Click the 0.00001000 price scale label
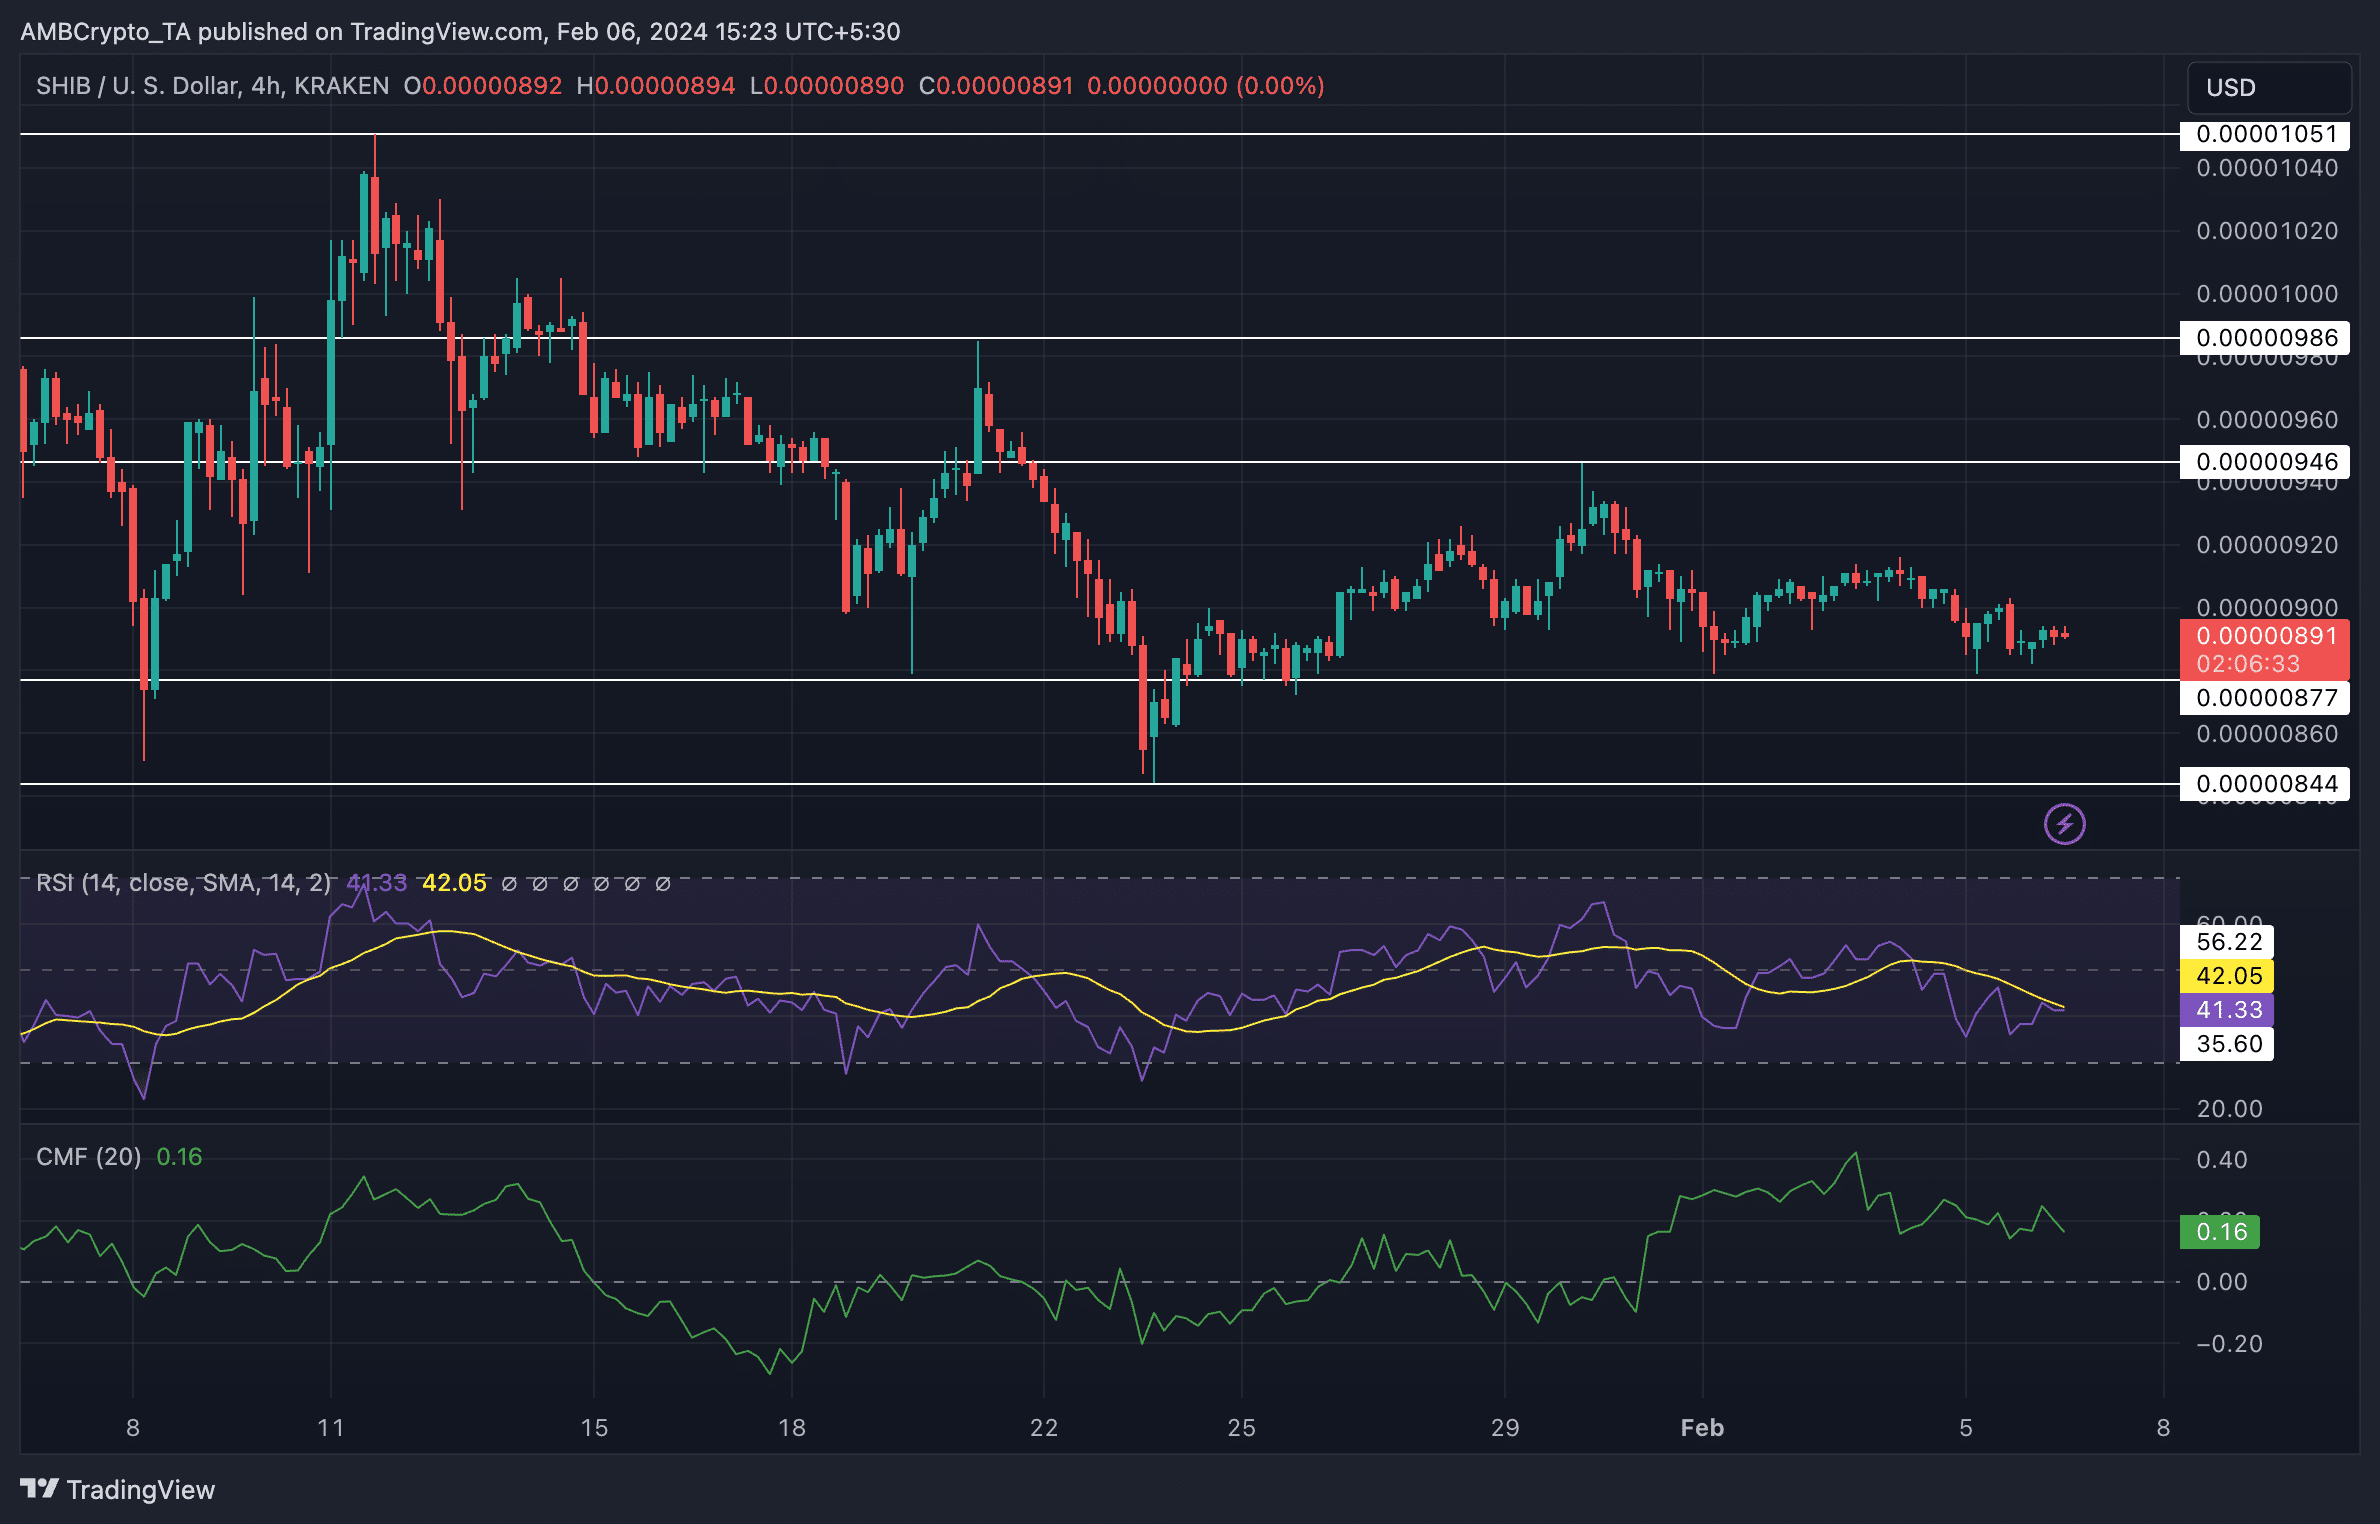This screenshot has height=1524, width=2380. (2267, 294)
